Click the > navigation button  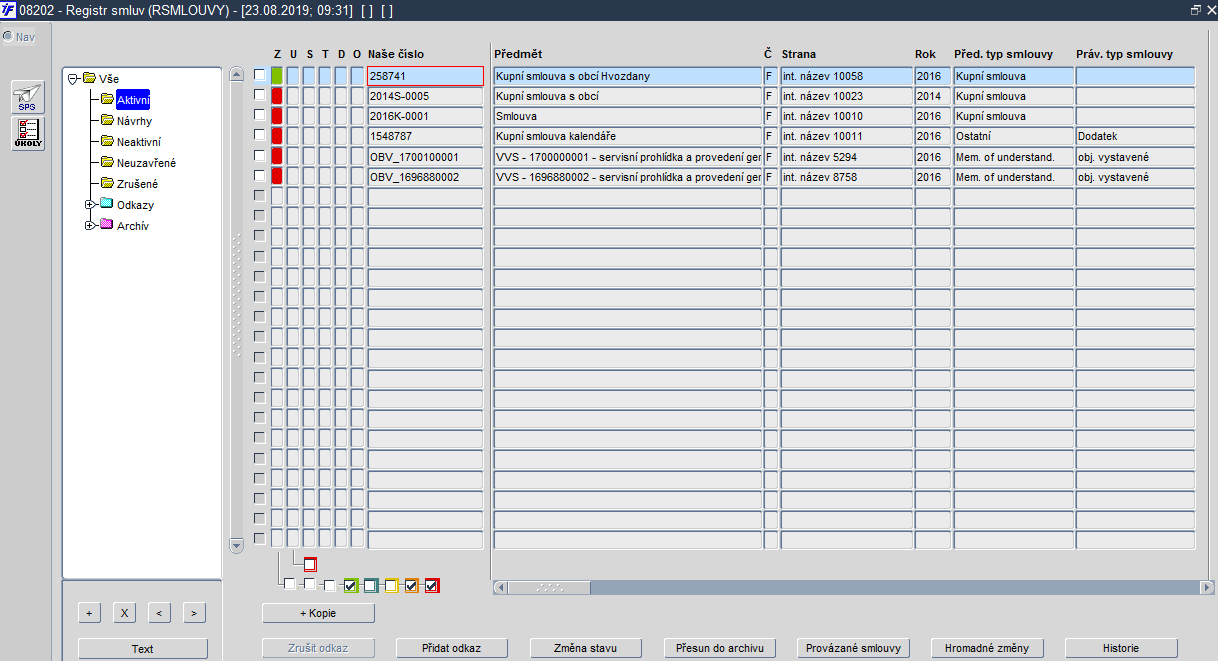(x=194, y=612)
